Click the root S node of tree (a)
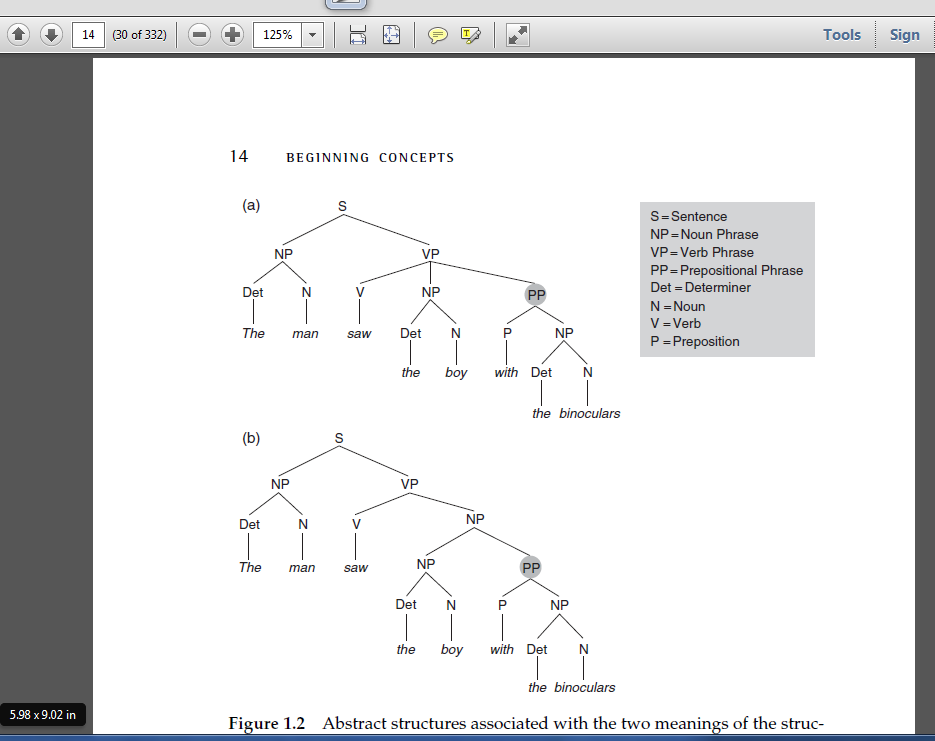 (342, 206)
